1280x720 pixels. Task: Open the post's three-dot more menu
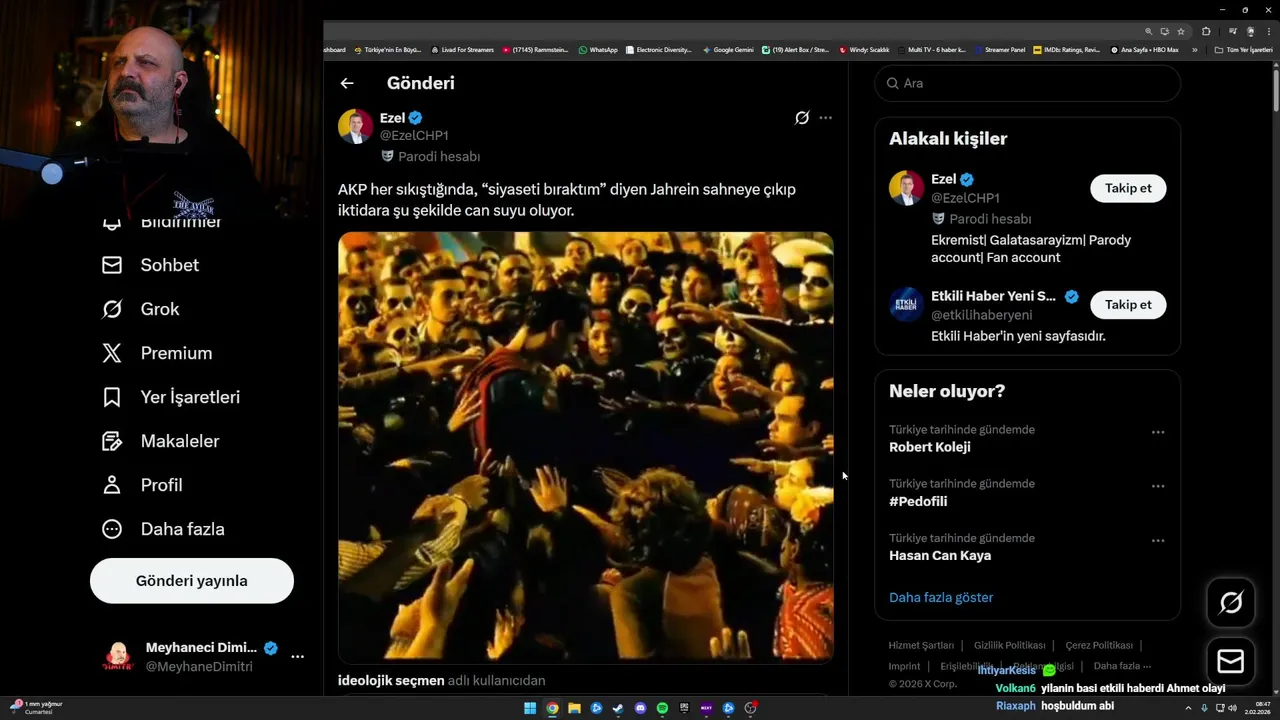825,118
